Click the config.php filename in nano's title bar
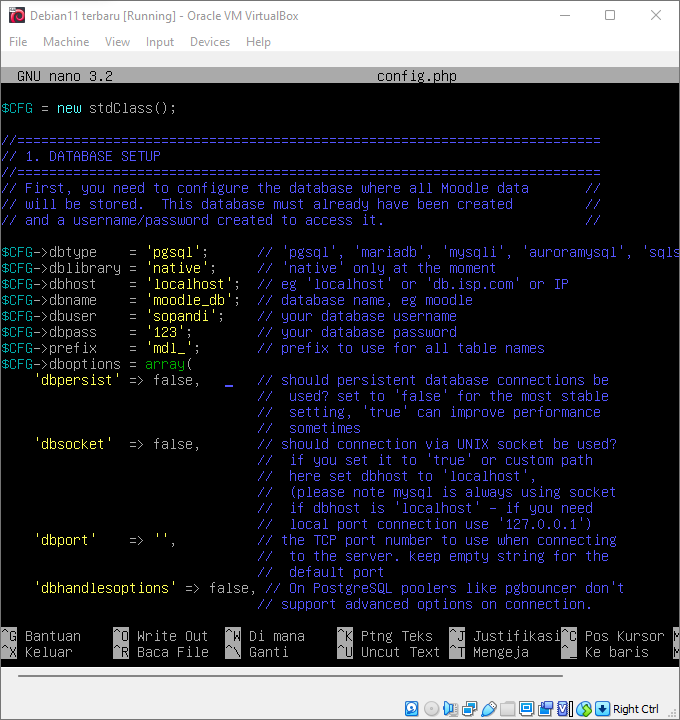 point(417,76)
